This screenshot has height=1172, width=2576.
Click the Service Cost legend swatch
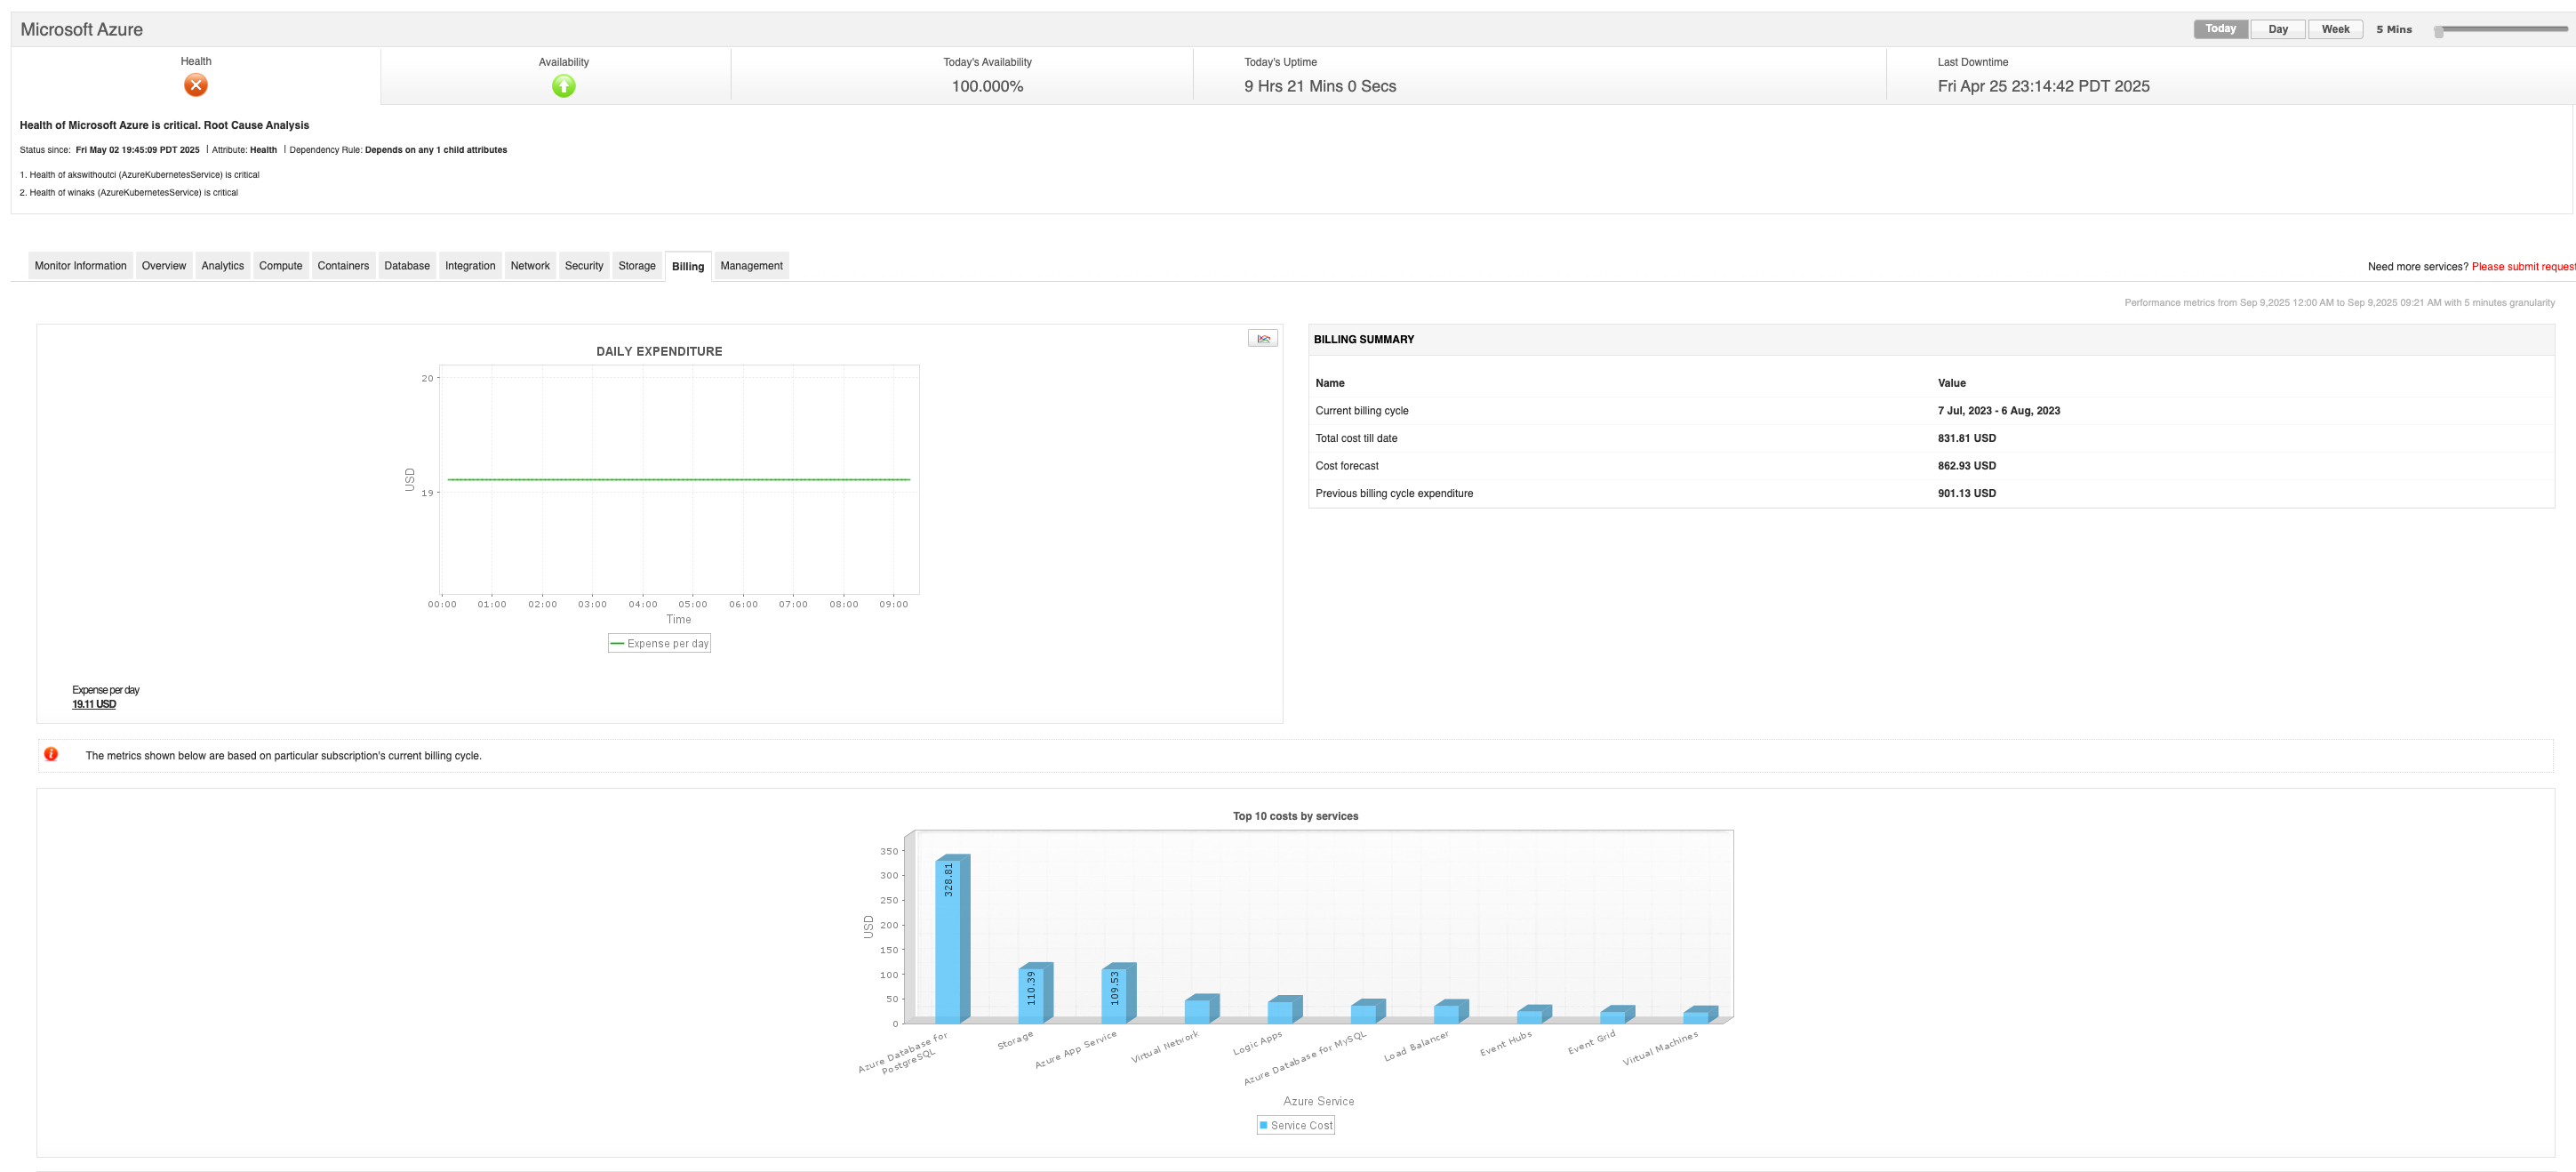coord(1263,1125)
